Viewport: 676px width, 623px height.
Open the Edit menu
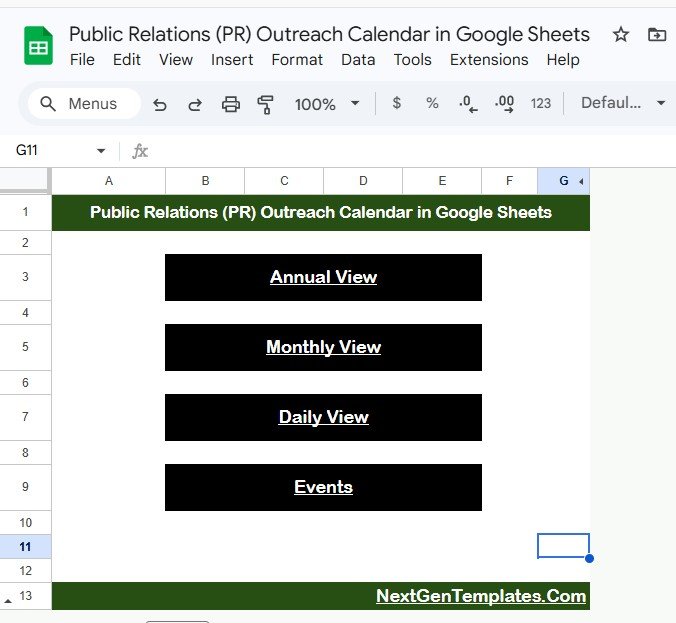(x=126, y=59)
